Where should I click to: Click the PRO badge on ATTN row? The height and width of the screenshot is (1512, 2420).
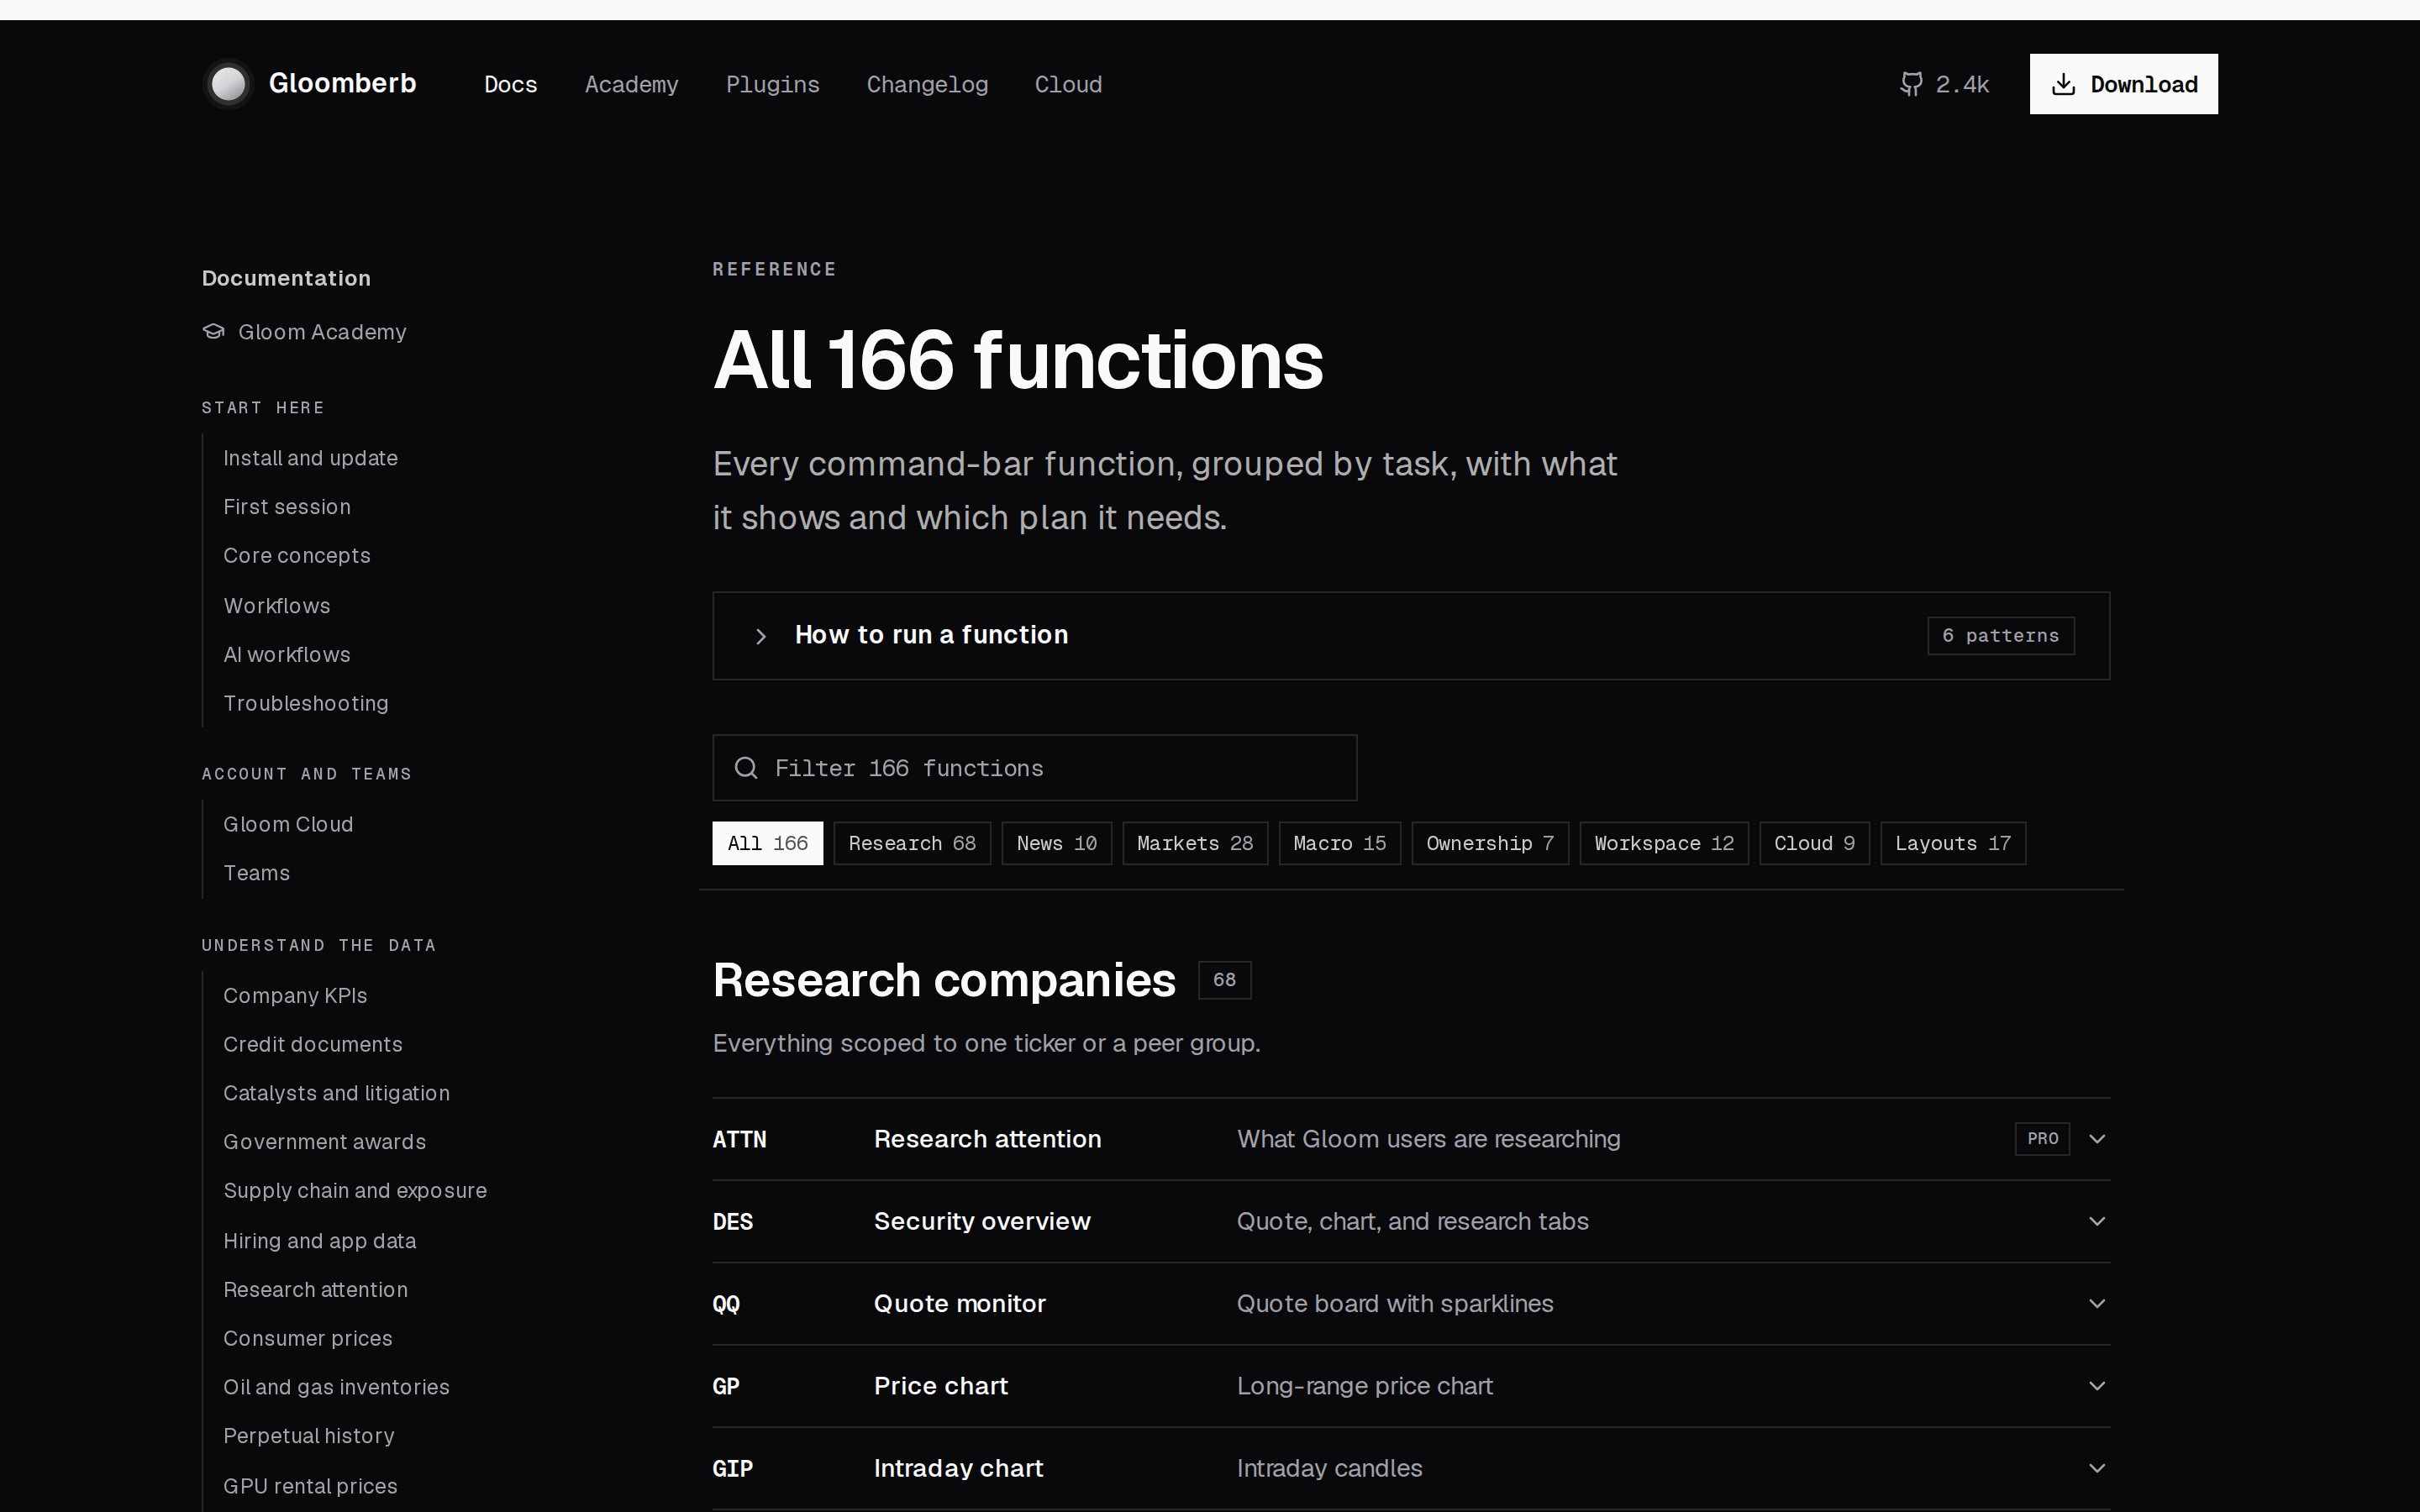[2042, 1139]
